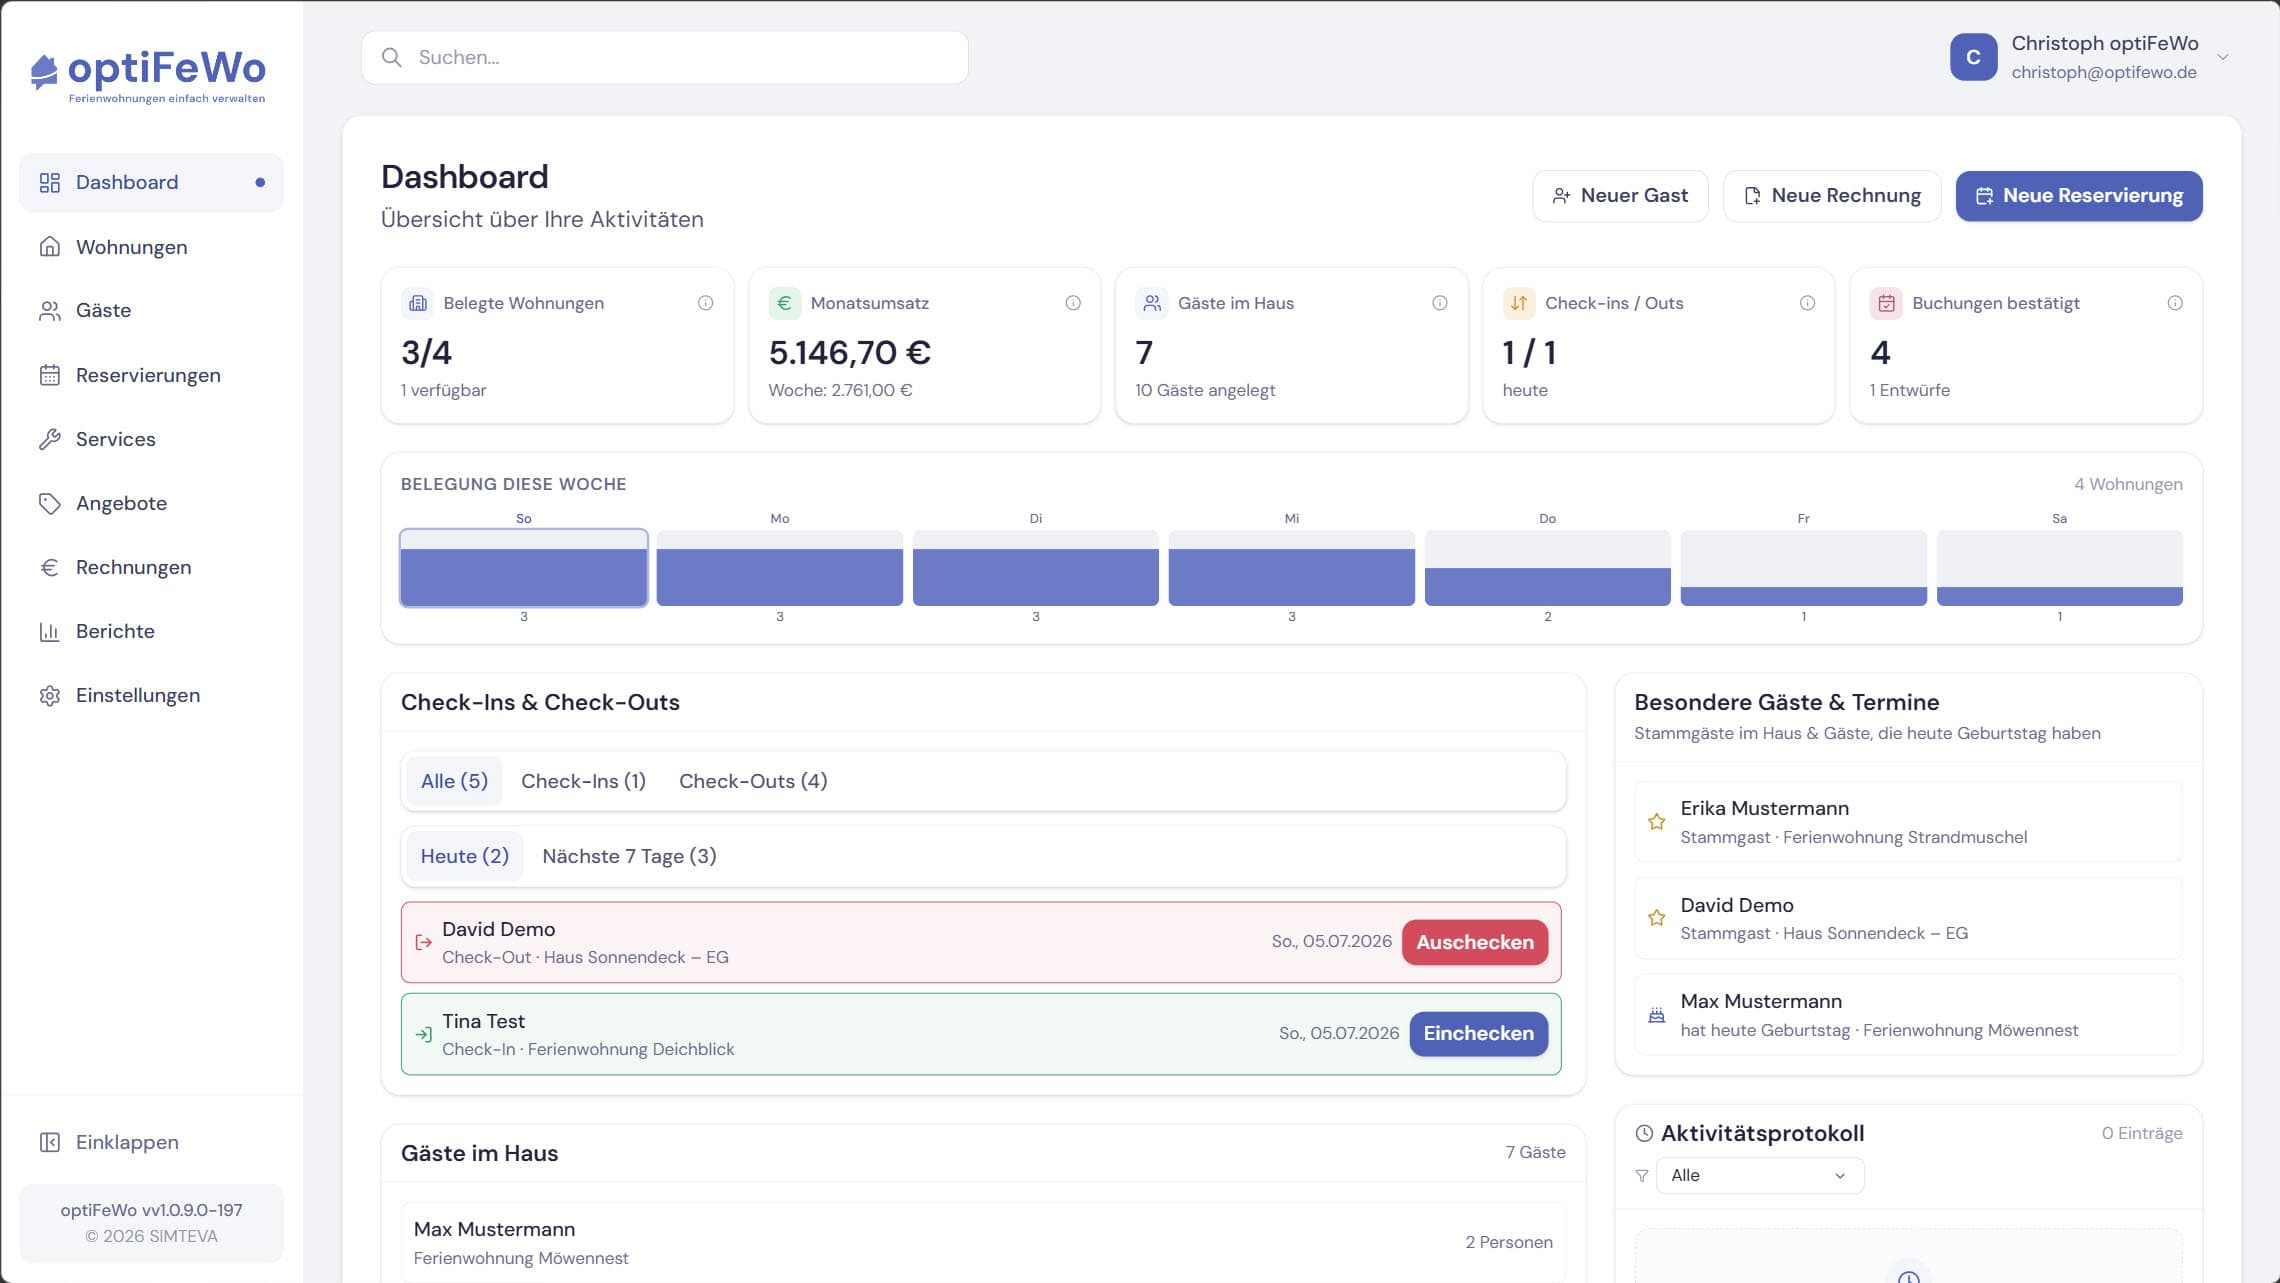Open Max Mustermann row in Gäste im Haus
Viewport: 2280px width, 1283px height.
[983, 1242]
